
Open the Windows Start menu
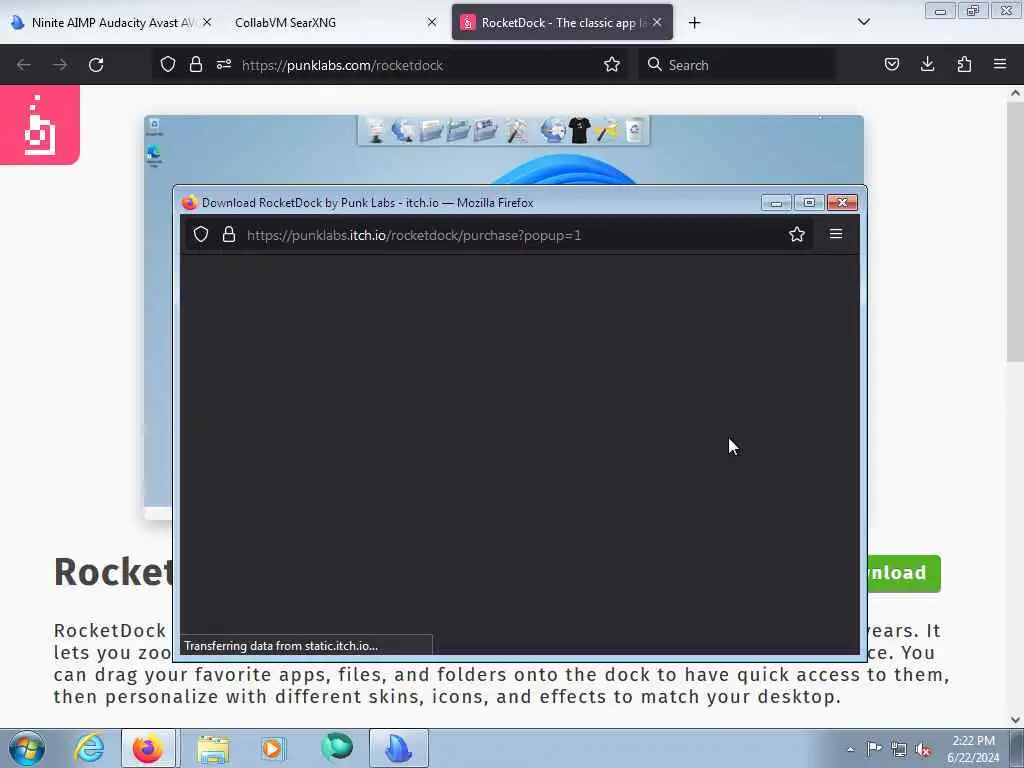click(x=27, y=748)
